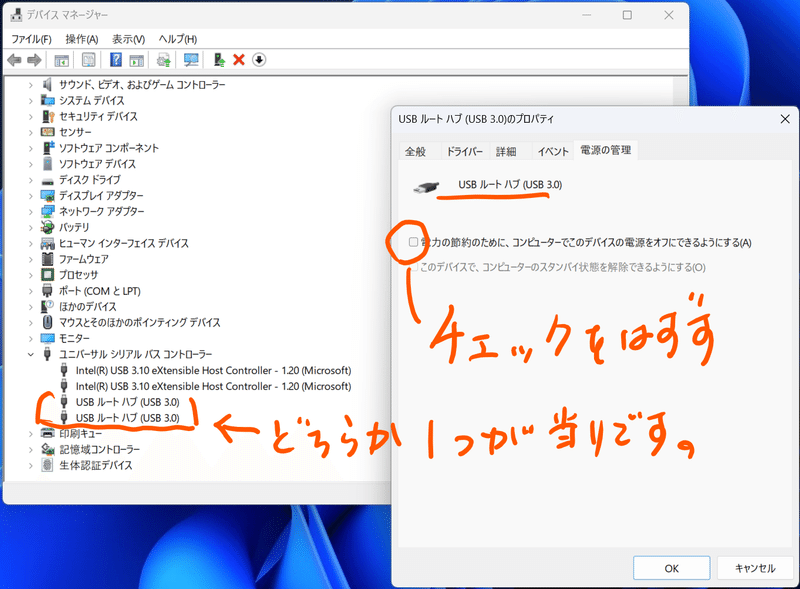Click the バッテリ battery icon
This screenshot has width=800, height=589.
47,227
